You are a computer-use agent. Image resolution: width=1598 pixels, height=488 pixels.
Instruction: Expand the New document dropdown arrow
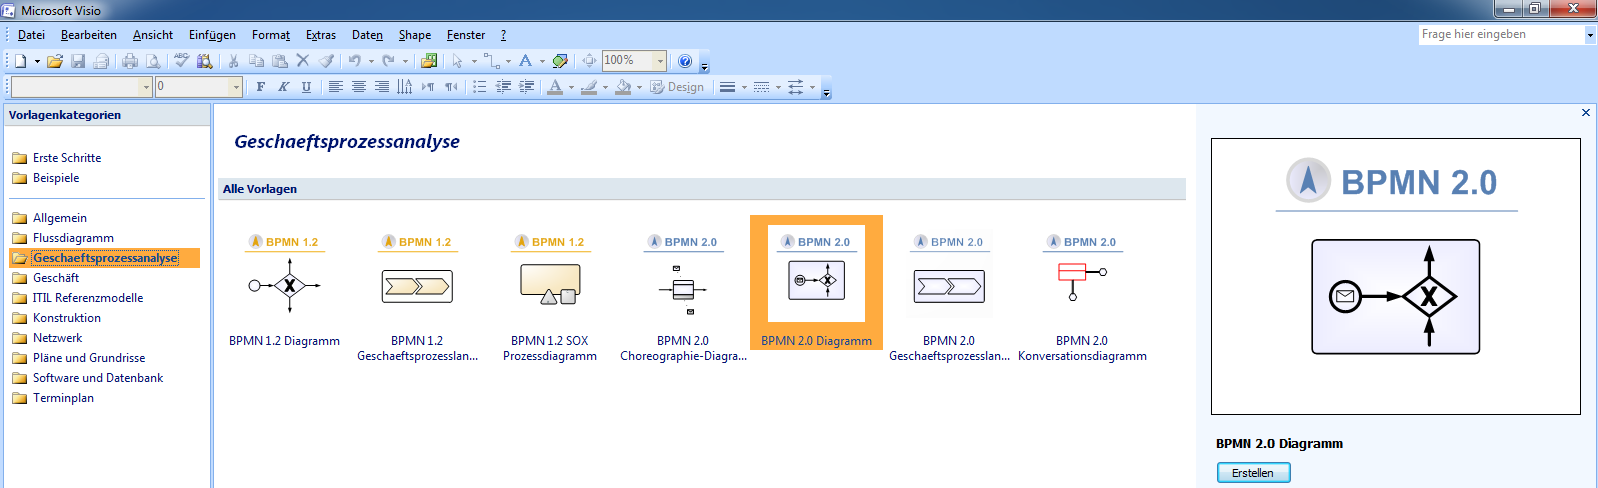[x=37, y=61]
